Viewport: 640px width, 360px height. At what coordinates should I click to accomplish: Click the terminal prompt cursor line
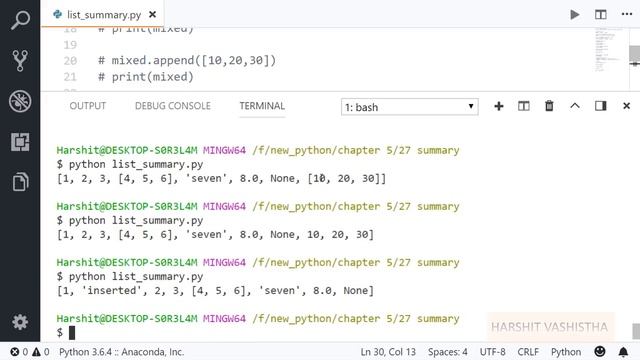point(66,333)
